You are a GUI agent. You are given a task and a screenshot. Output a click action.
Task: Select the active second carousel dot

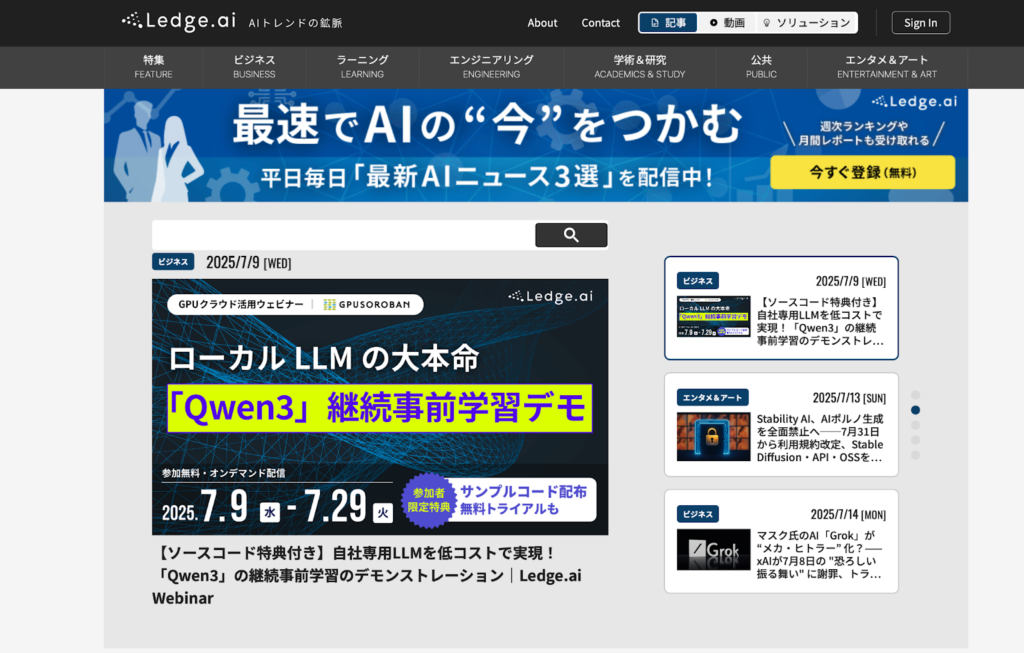coord(916,410)
